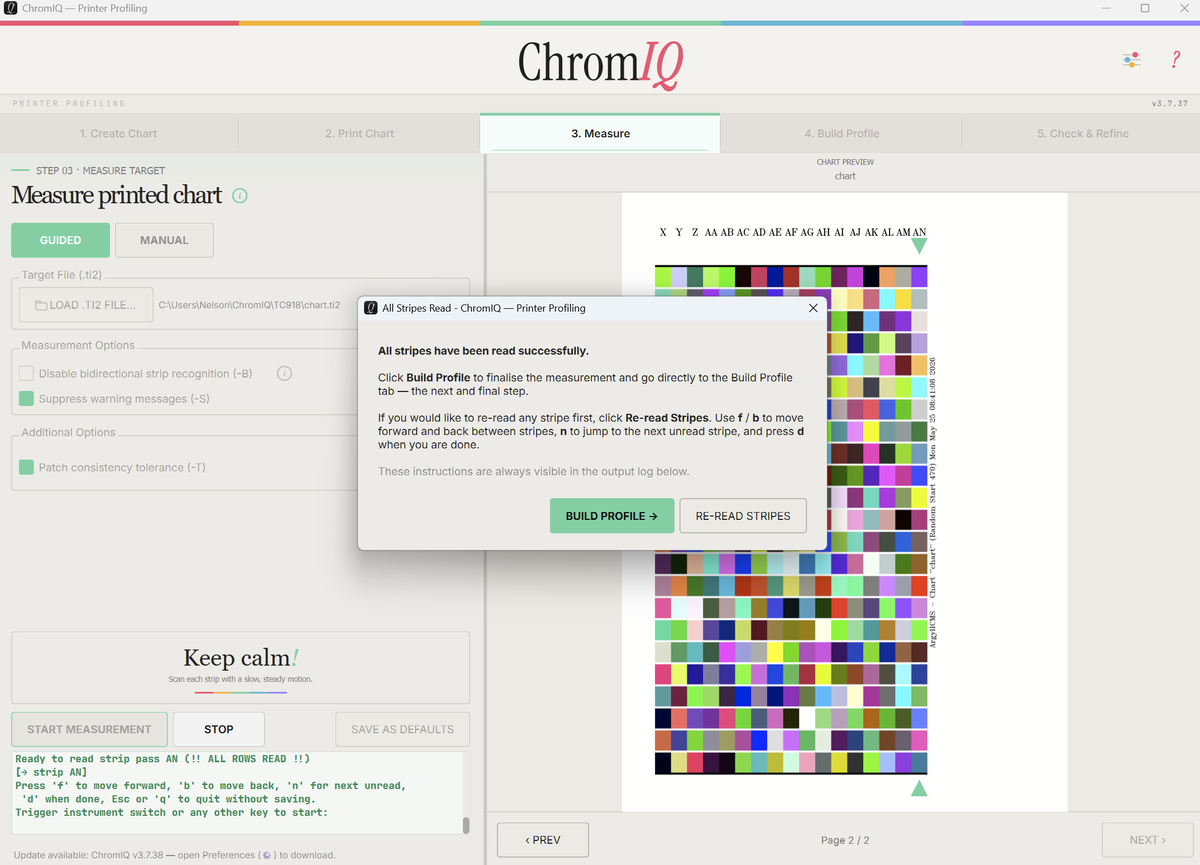This screenshot has height=865, width=1200.
Task: Click Save As Defaults button
Action: (x=403, y=729)
